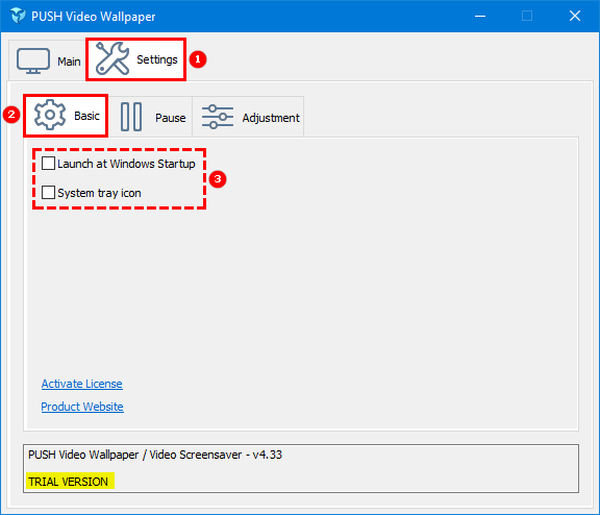Screen dimensions: 600x515
Task: Enable Launch at Windows Startup checkbox
Action: click(48, 163)
